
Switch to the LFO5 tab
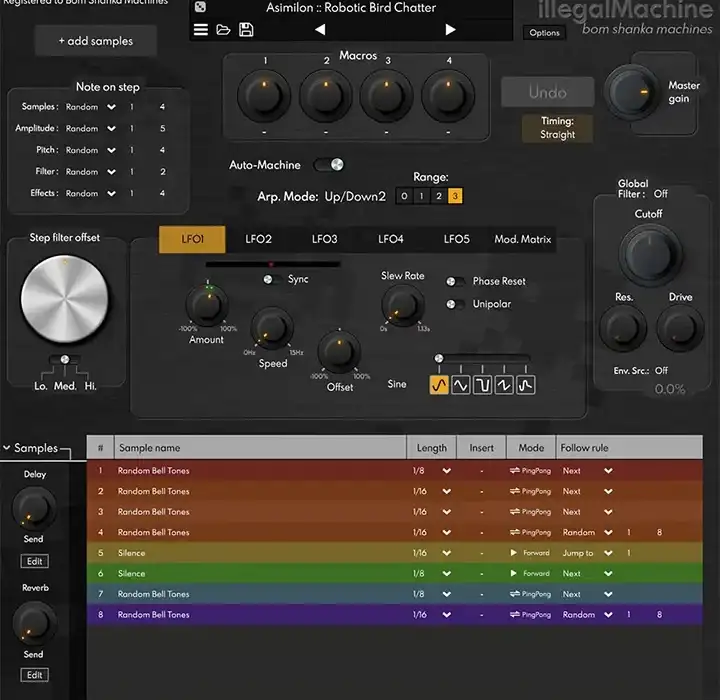coord(457,239)
